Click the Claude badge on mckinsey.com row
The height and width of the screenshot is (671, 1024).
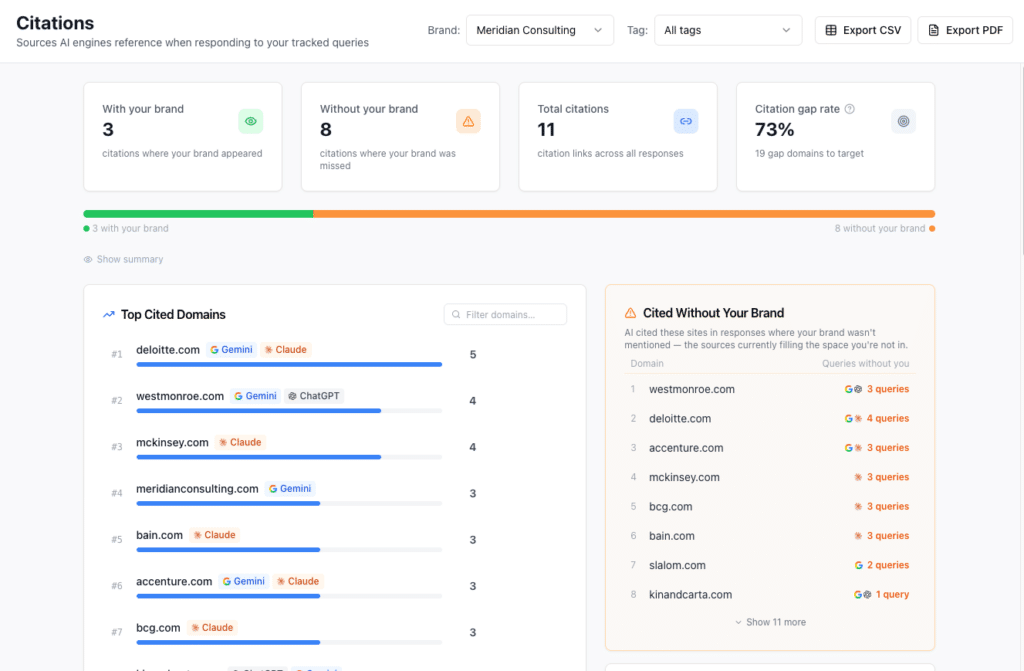[240, 442]
